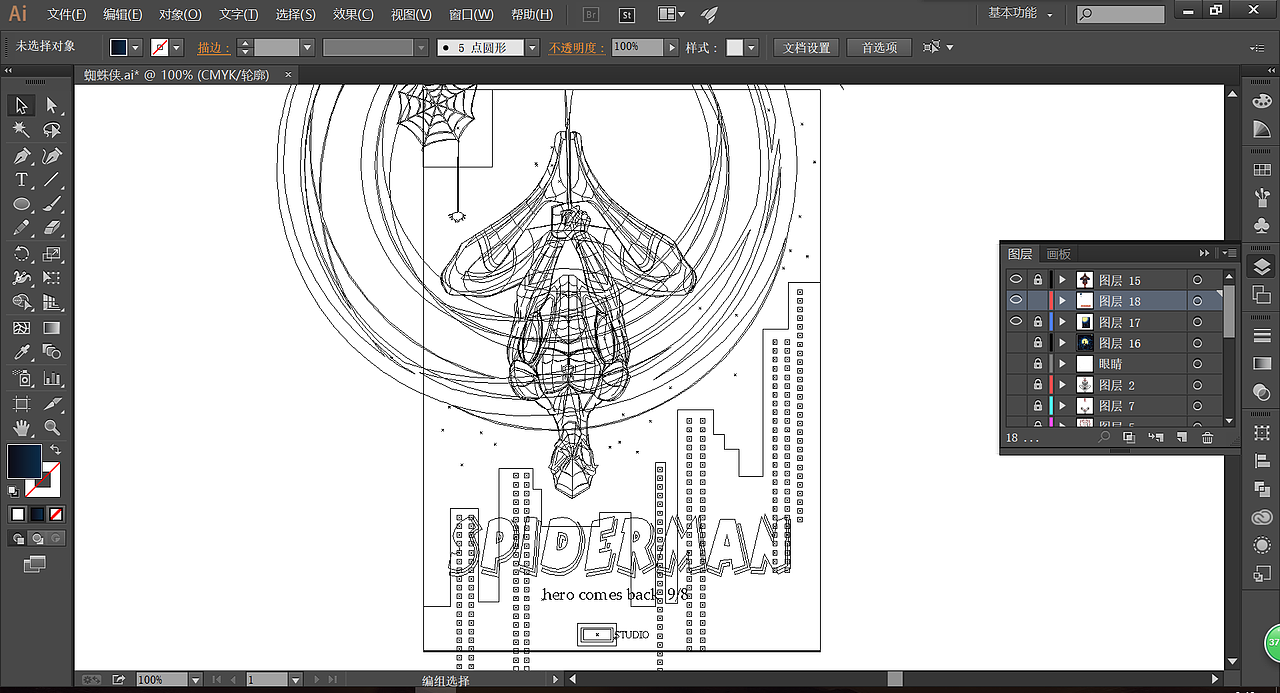The image size is (1280, 693).
Task: Hide 图层 15 with its eye toggle
Action: 1016,280
